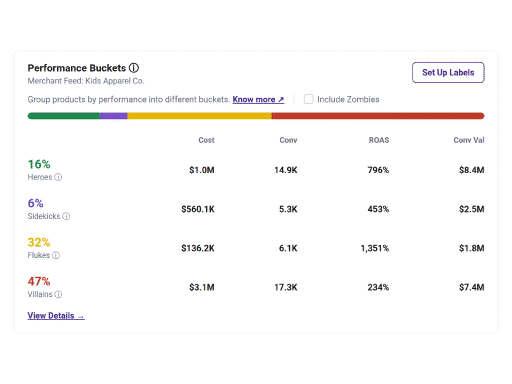The width and height of the screenshot is (512, 384).
Task: Click Sidekicks ROAS value 453%
Action: point(378,209)
